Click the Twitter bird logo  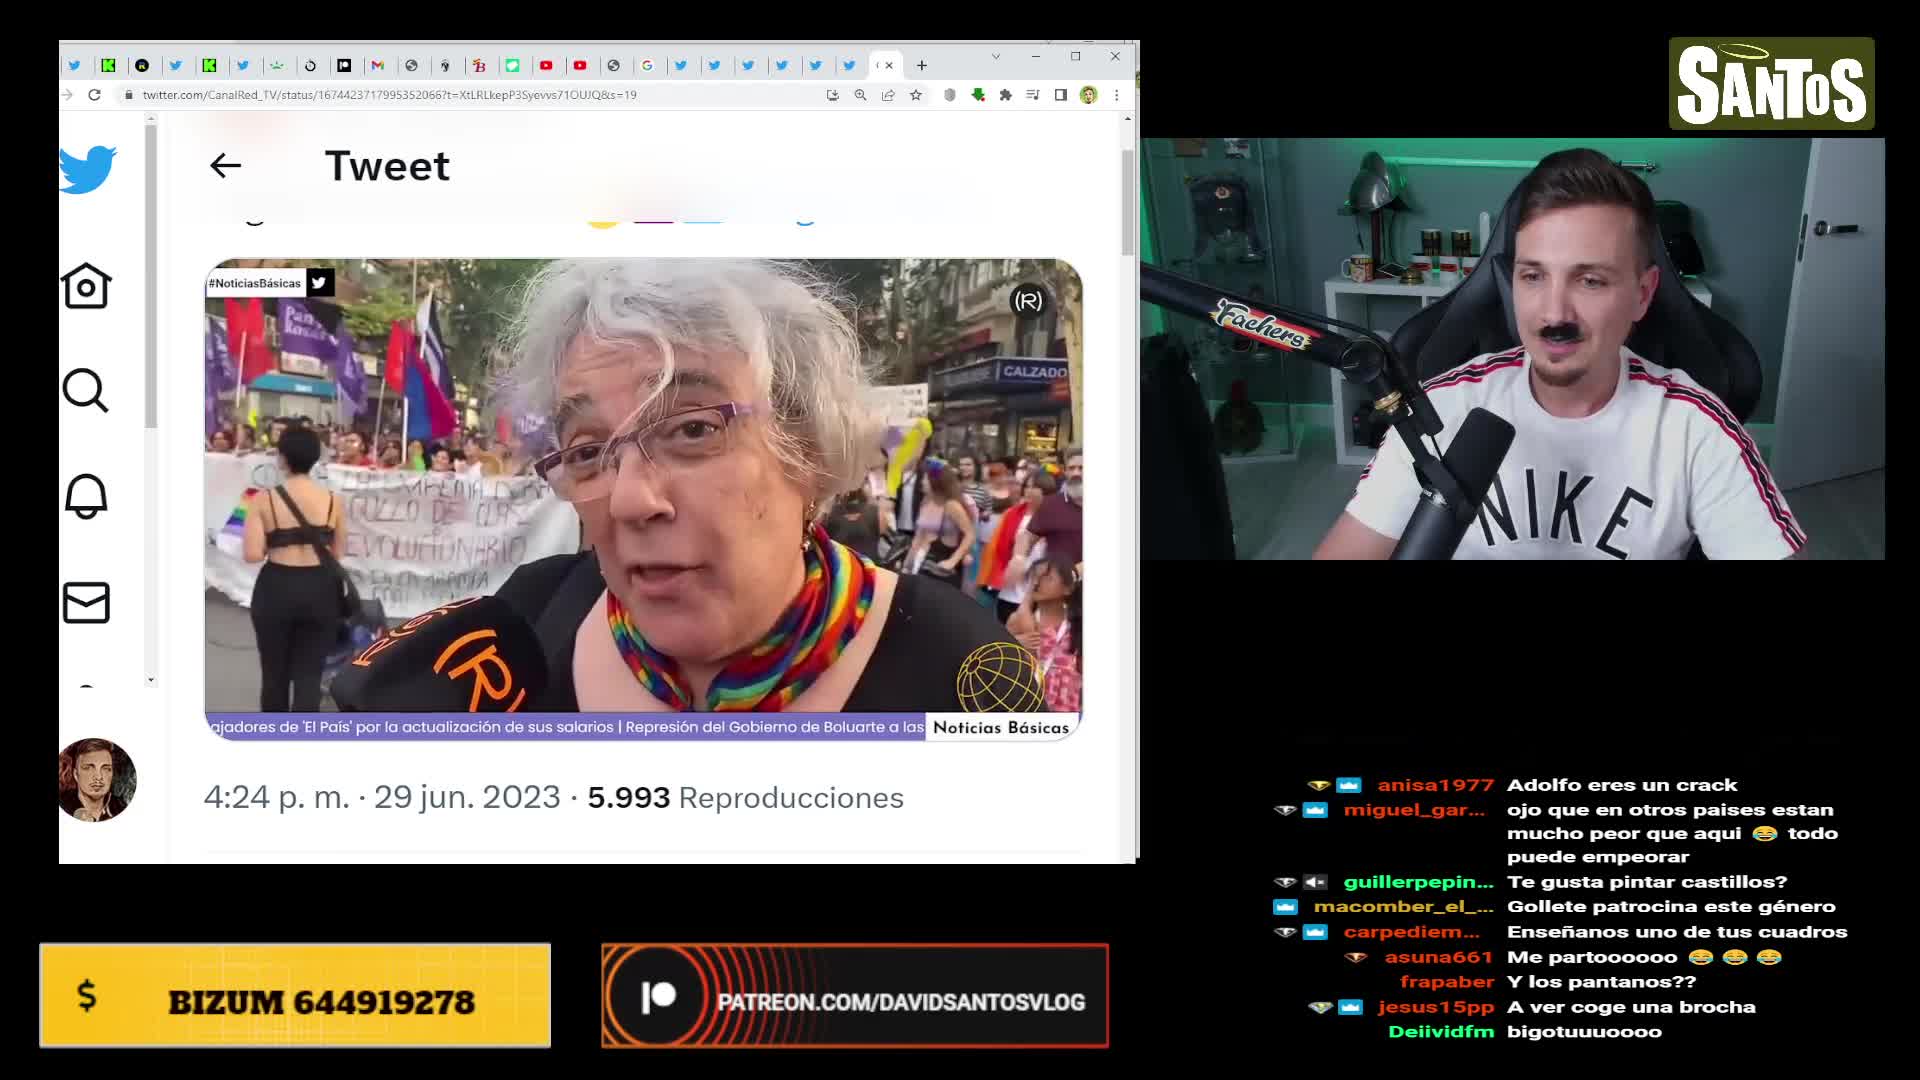88,169
